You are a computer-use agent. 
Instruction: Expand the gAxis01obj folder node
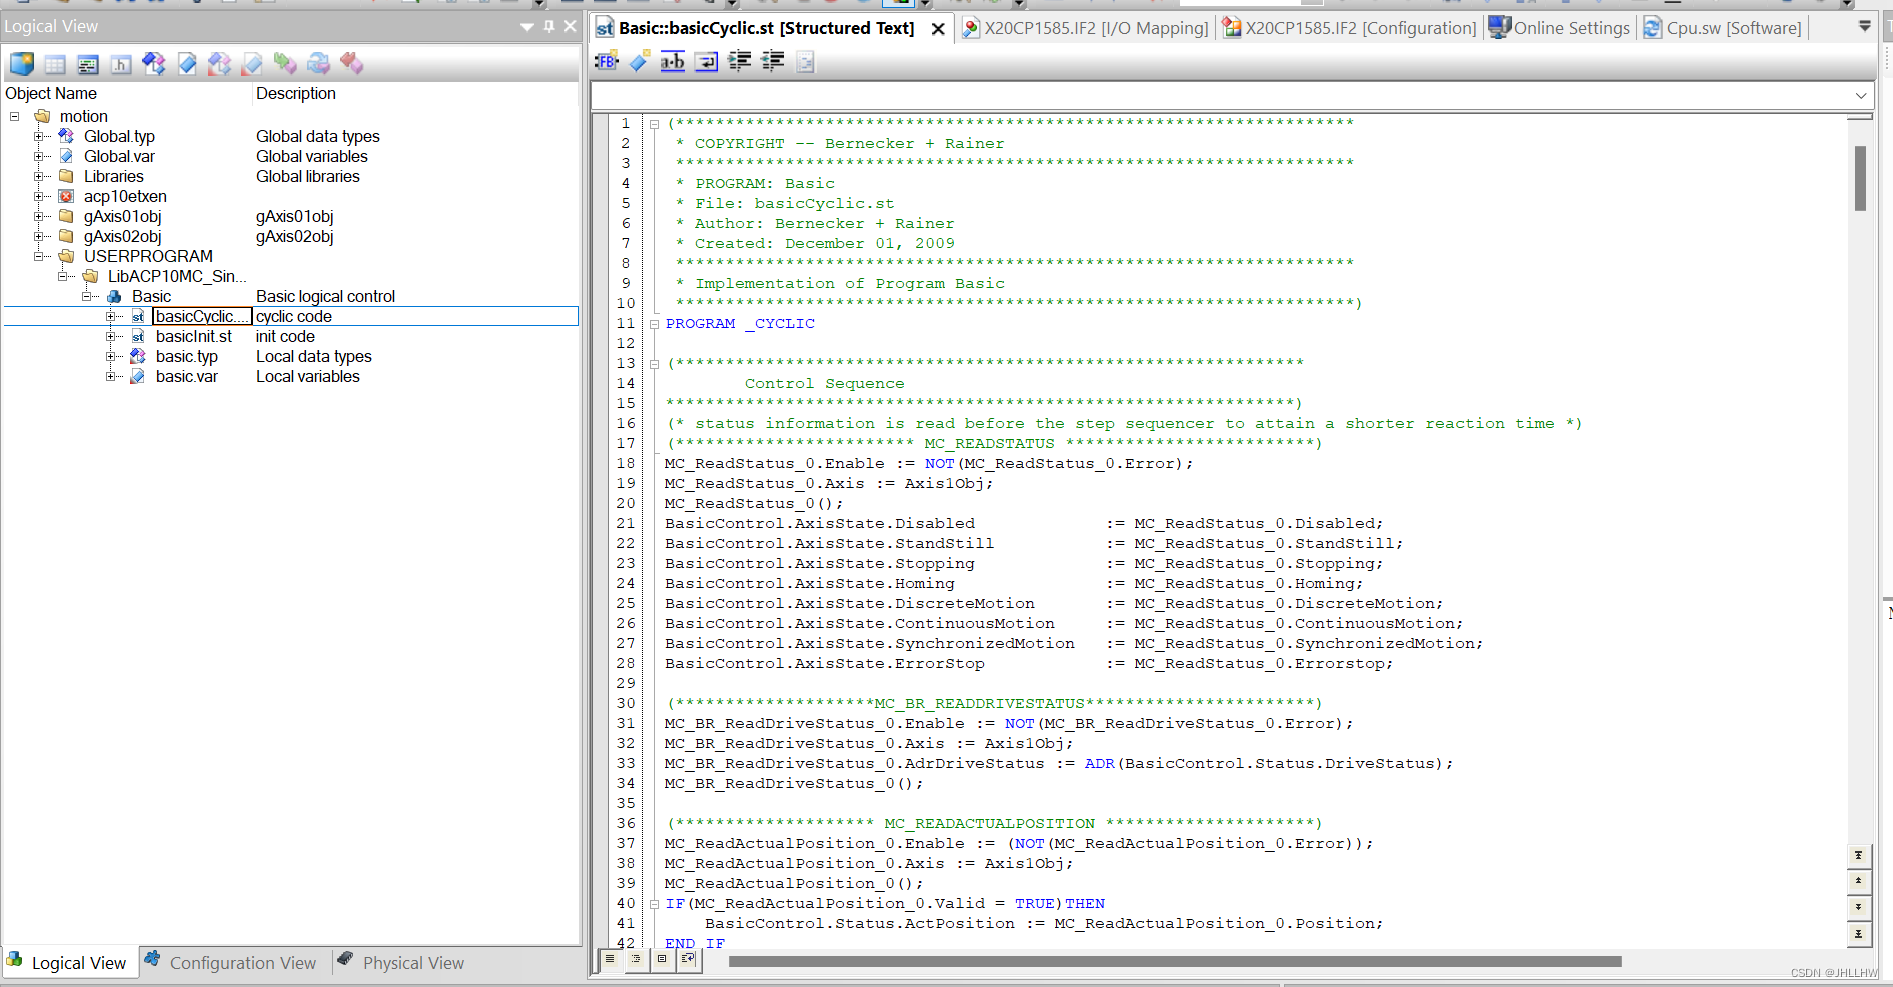point(39,216)
